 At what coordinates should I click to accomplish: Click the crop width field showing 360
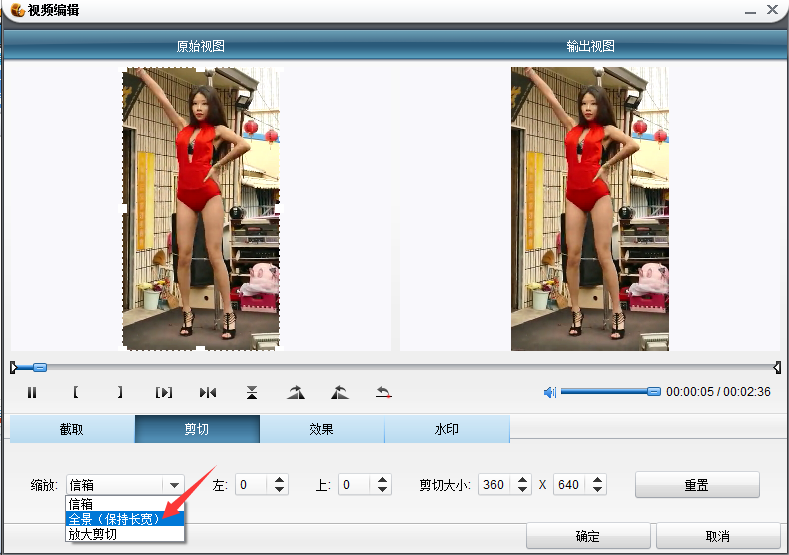[x=496, y=485]
